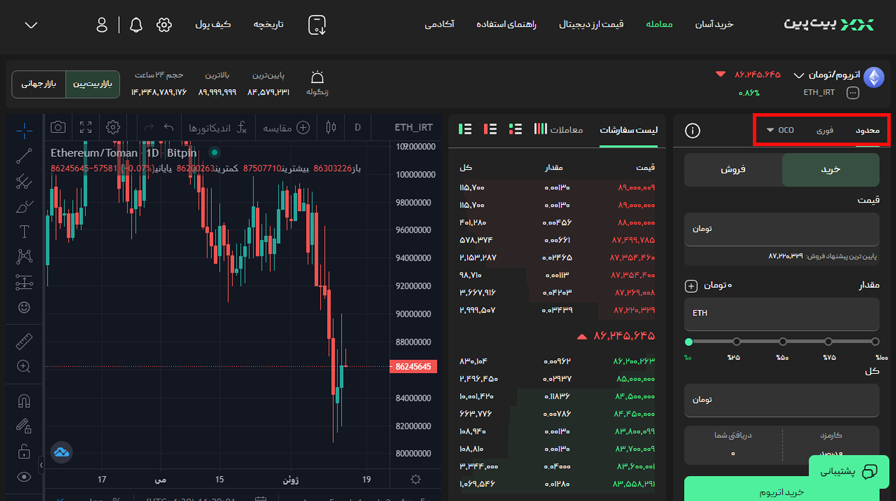Select the pattern drawing tool

[24, 256]
